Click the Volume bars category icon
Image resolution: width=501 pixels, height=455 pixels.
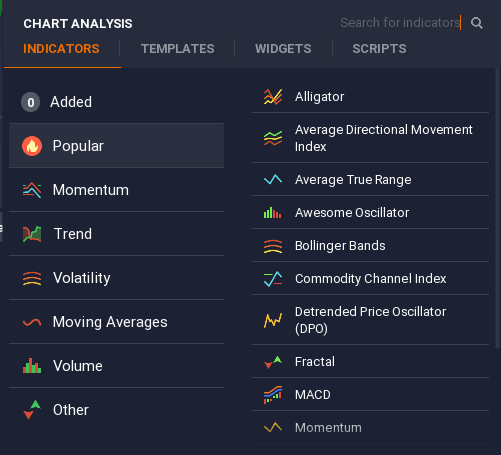point(32,366)
